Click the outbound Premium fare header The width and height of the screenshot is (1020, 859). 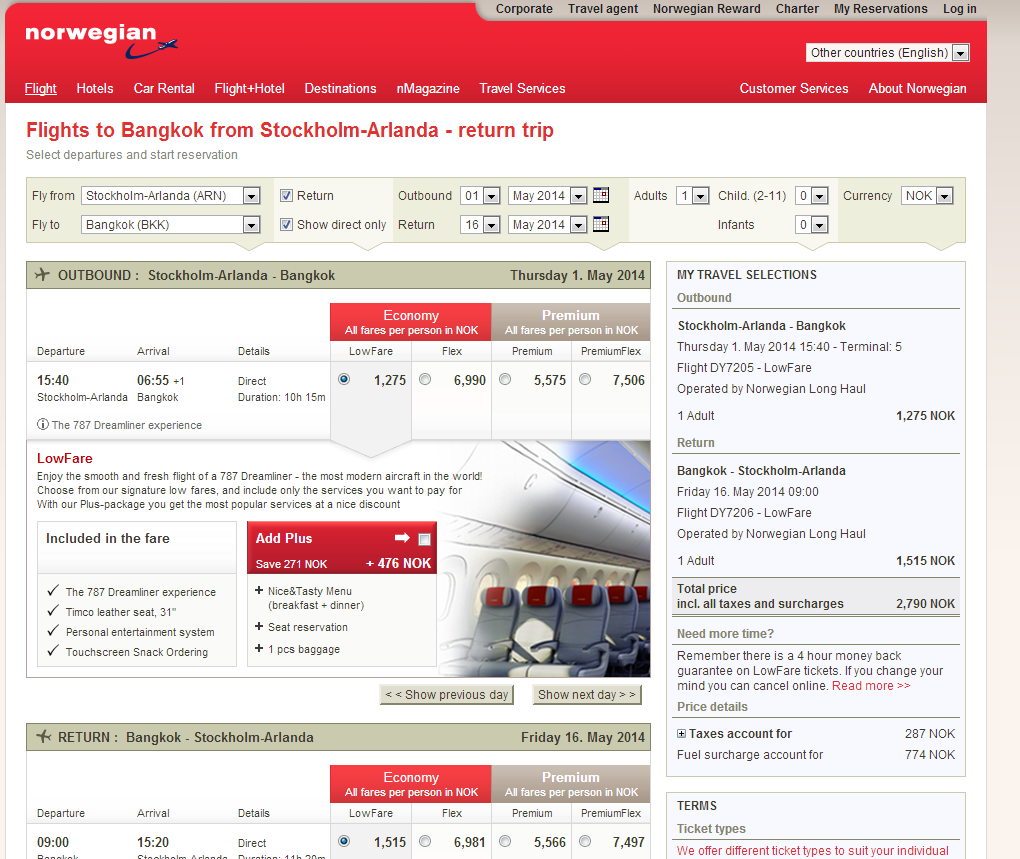pos(571,322)
